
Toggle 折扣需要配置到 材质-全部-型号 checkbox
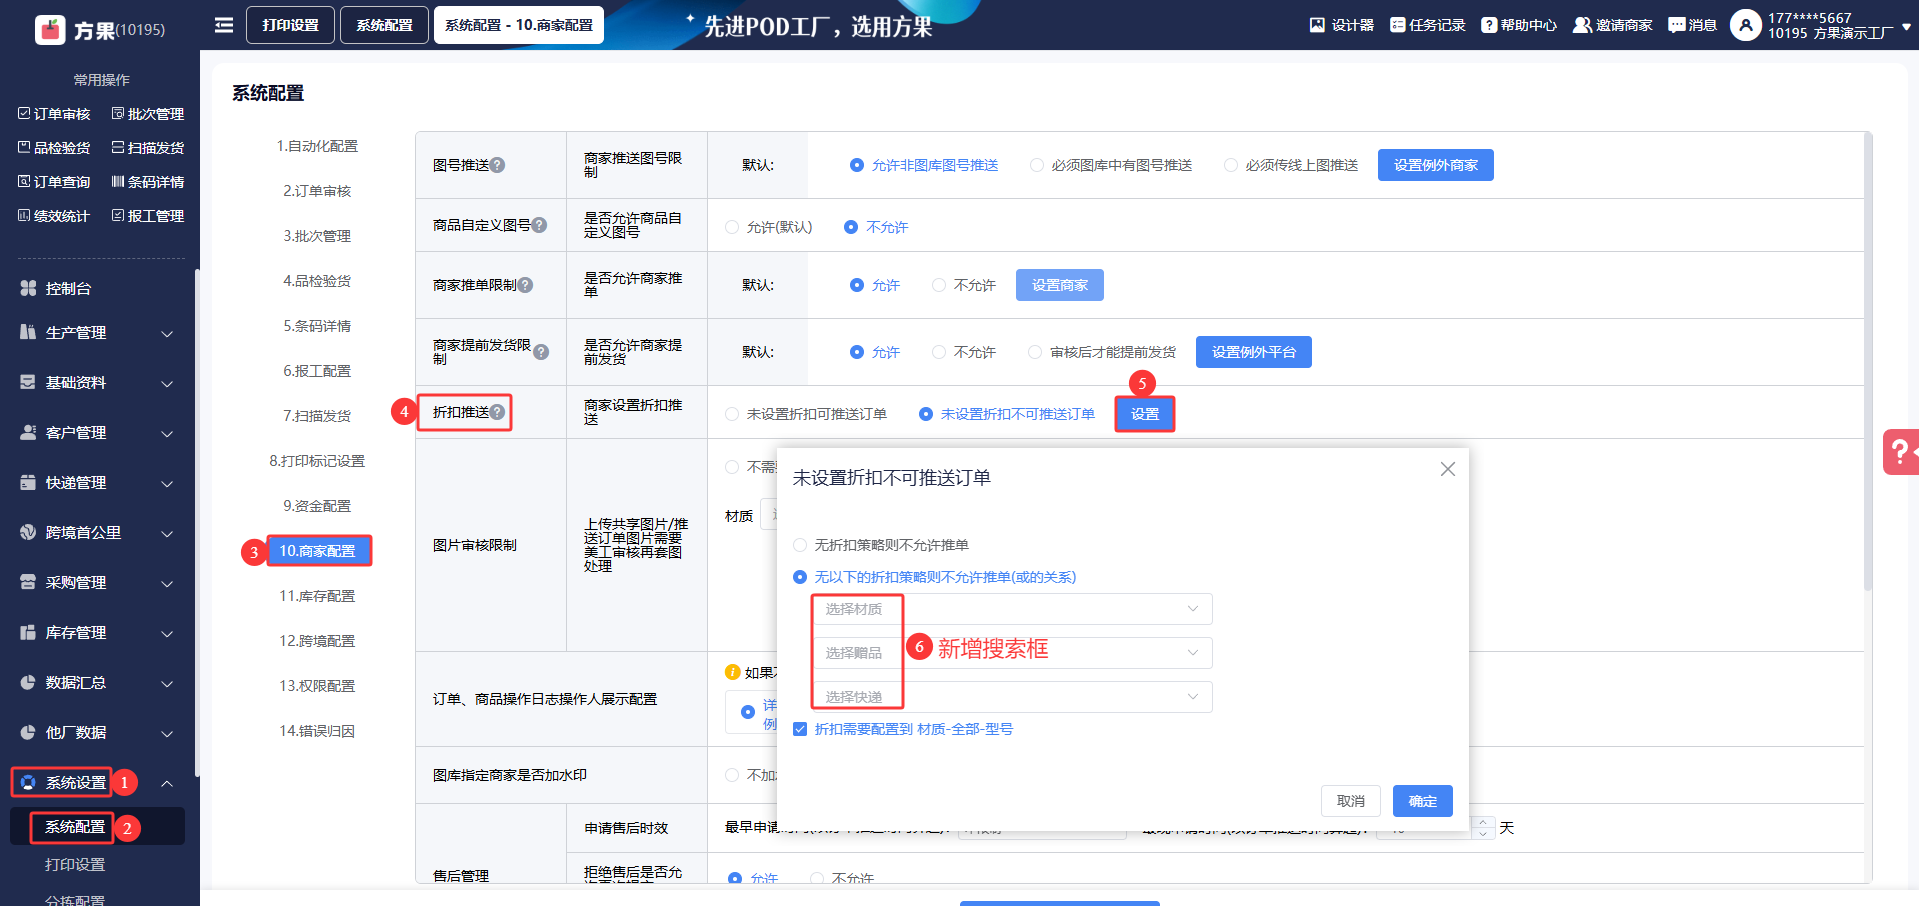[800, 729]
